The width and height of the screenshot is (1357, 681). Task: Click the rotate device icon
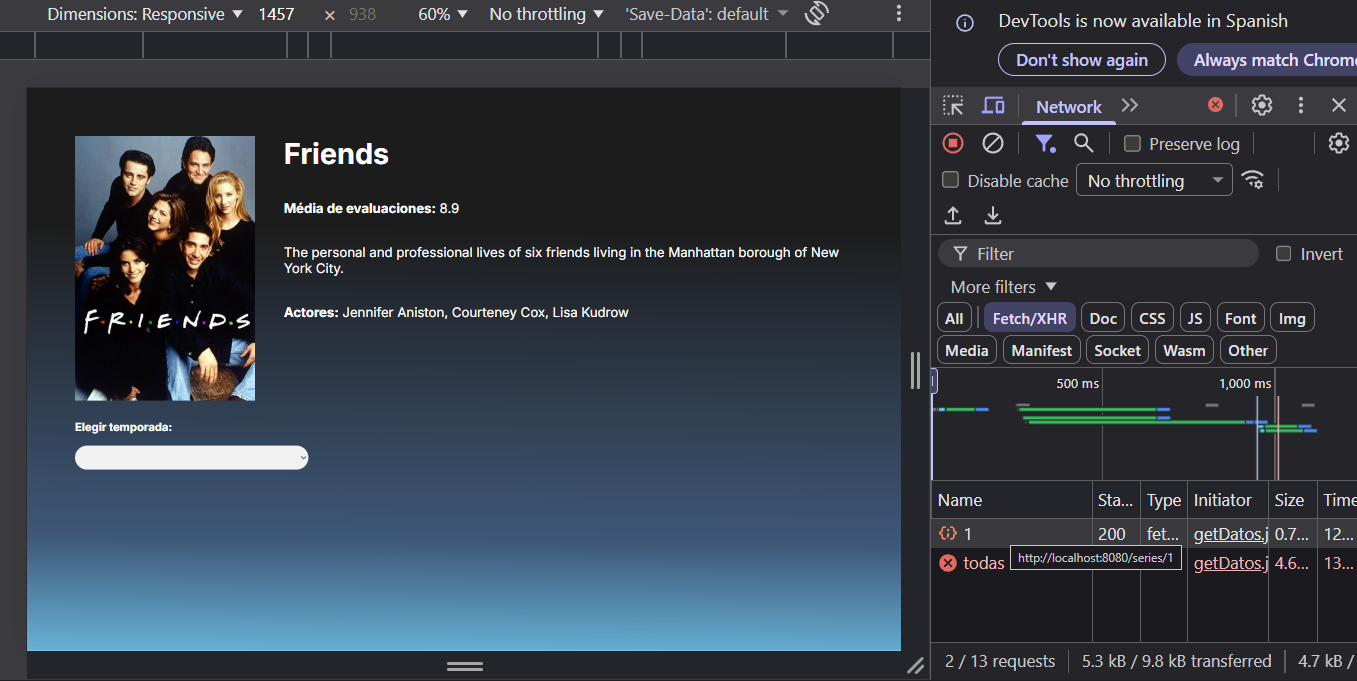(x=817, y=14)
